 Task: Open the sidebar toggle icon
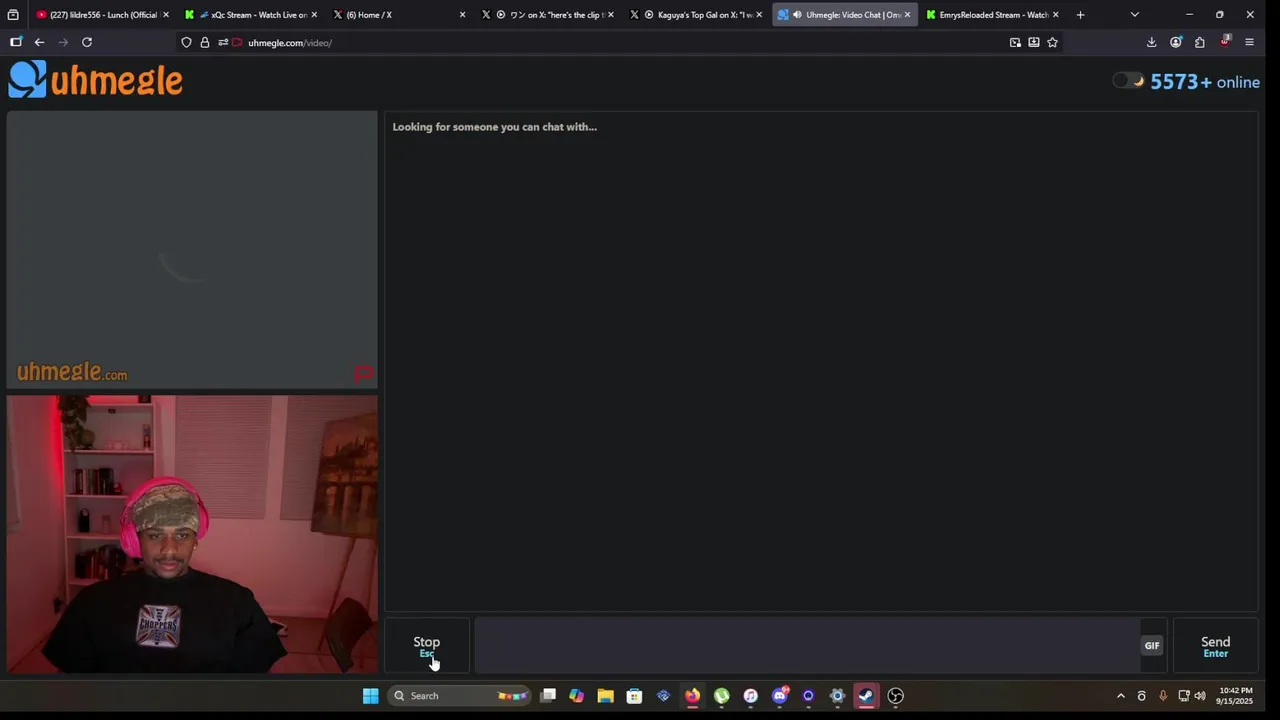[x=16, y=42]
